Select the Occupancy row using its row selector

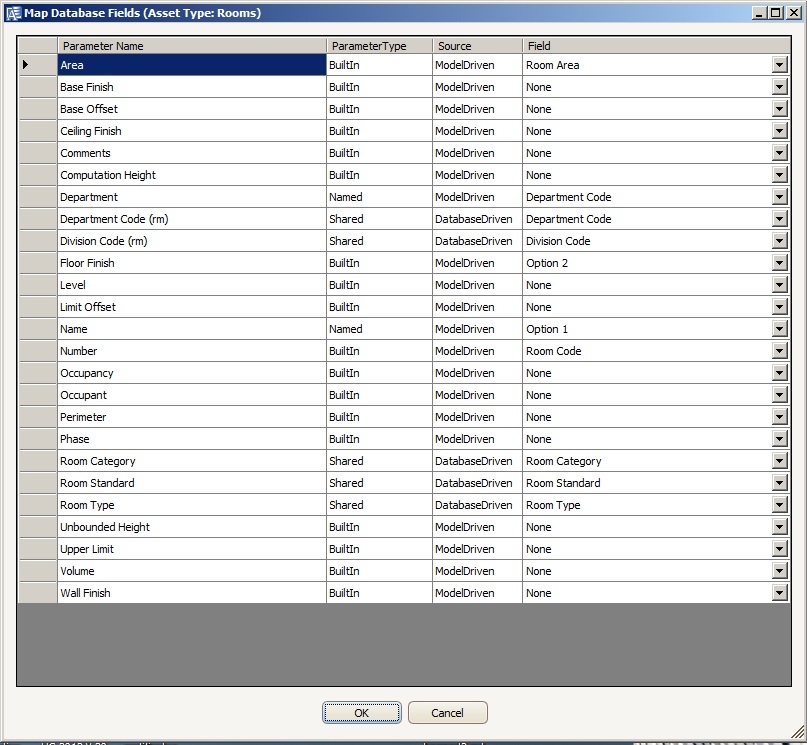(x=36, y=372)
